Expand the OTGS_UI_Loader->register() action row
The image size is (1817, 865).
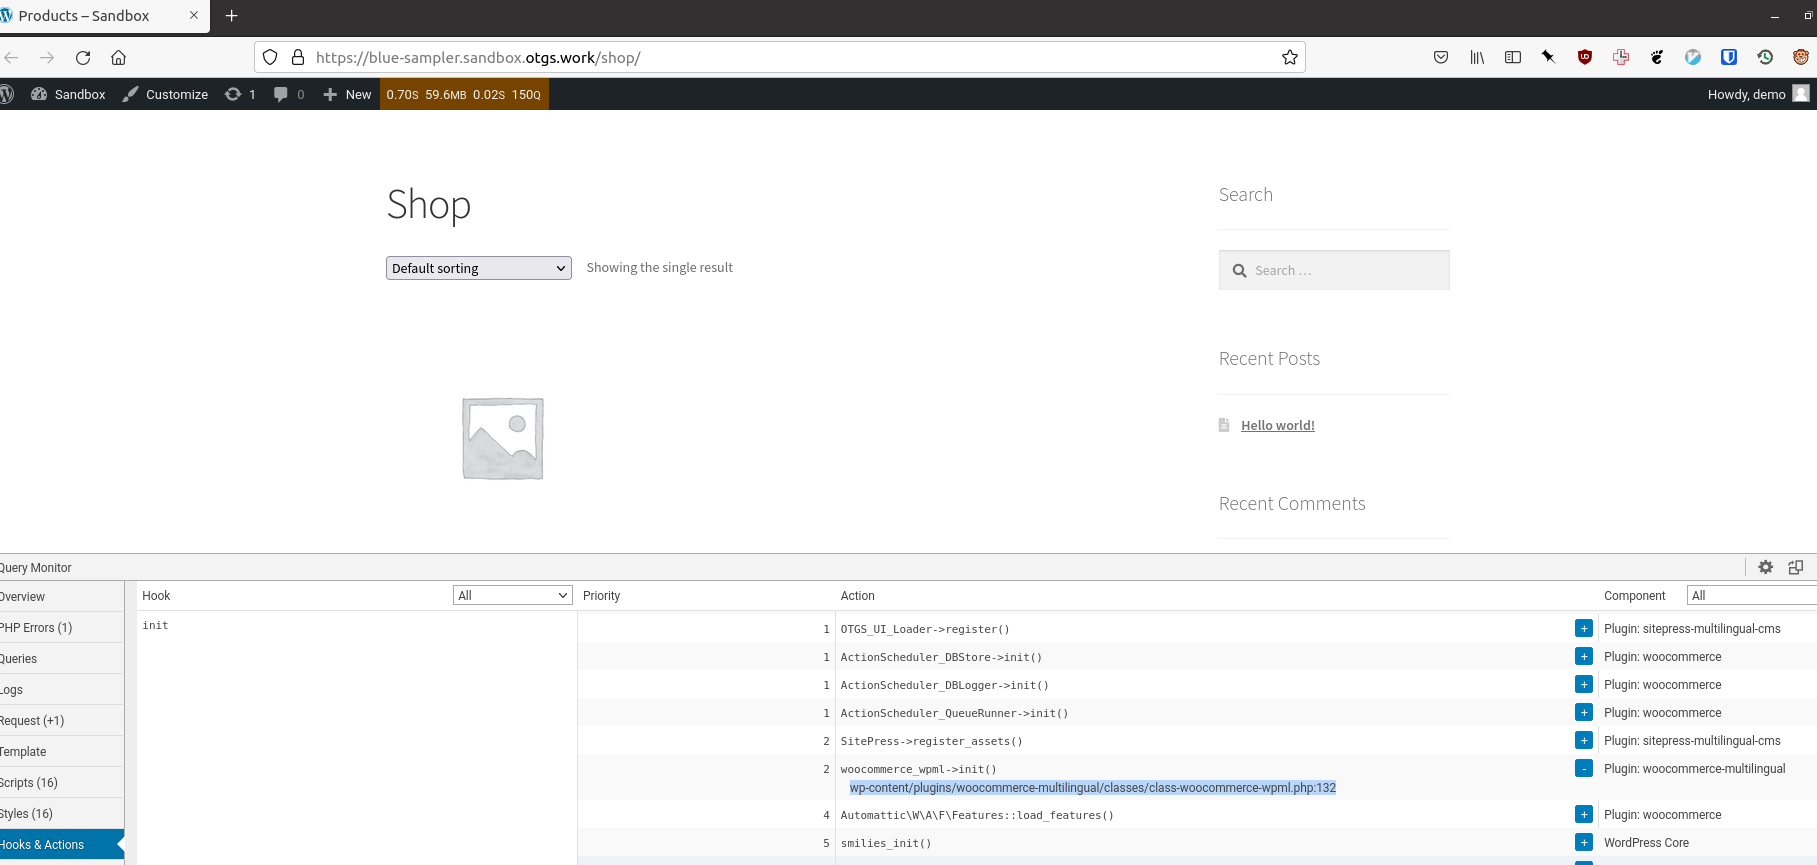pos(1583,629)
